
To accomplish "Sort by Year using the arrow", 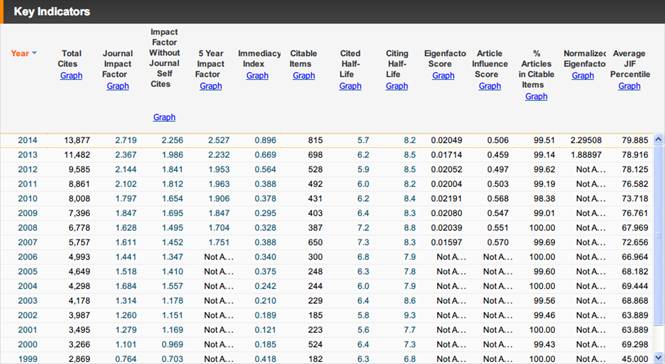I will (34, 53).
